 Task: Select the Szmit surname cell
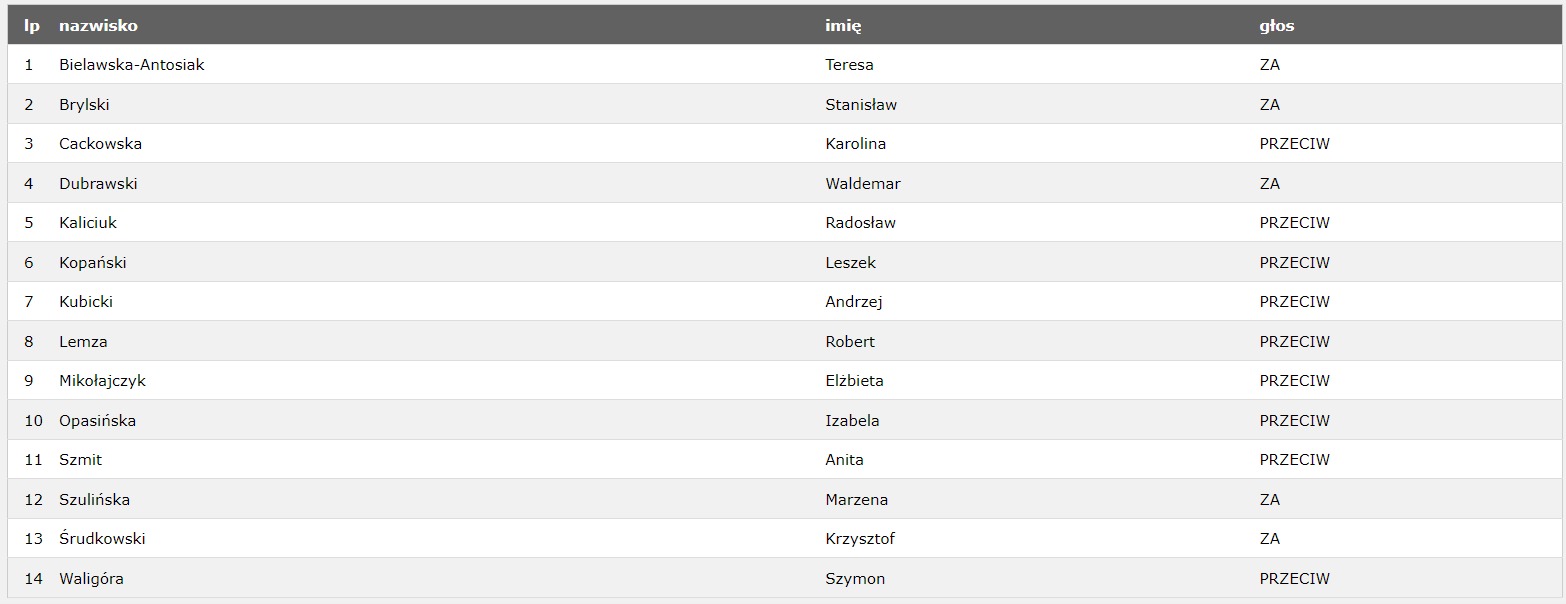(80, 460)
